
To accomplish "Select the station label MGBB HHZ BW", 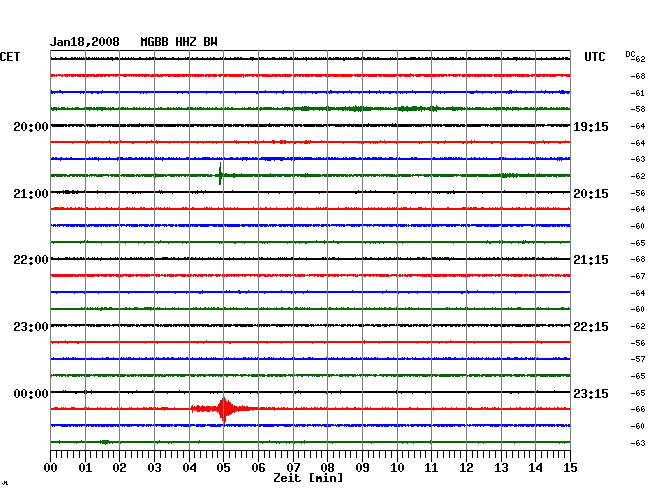I will (179, 42).
